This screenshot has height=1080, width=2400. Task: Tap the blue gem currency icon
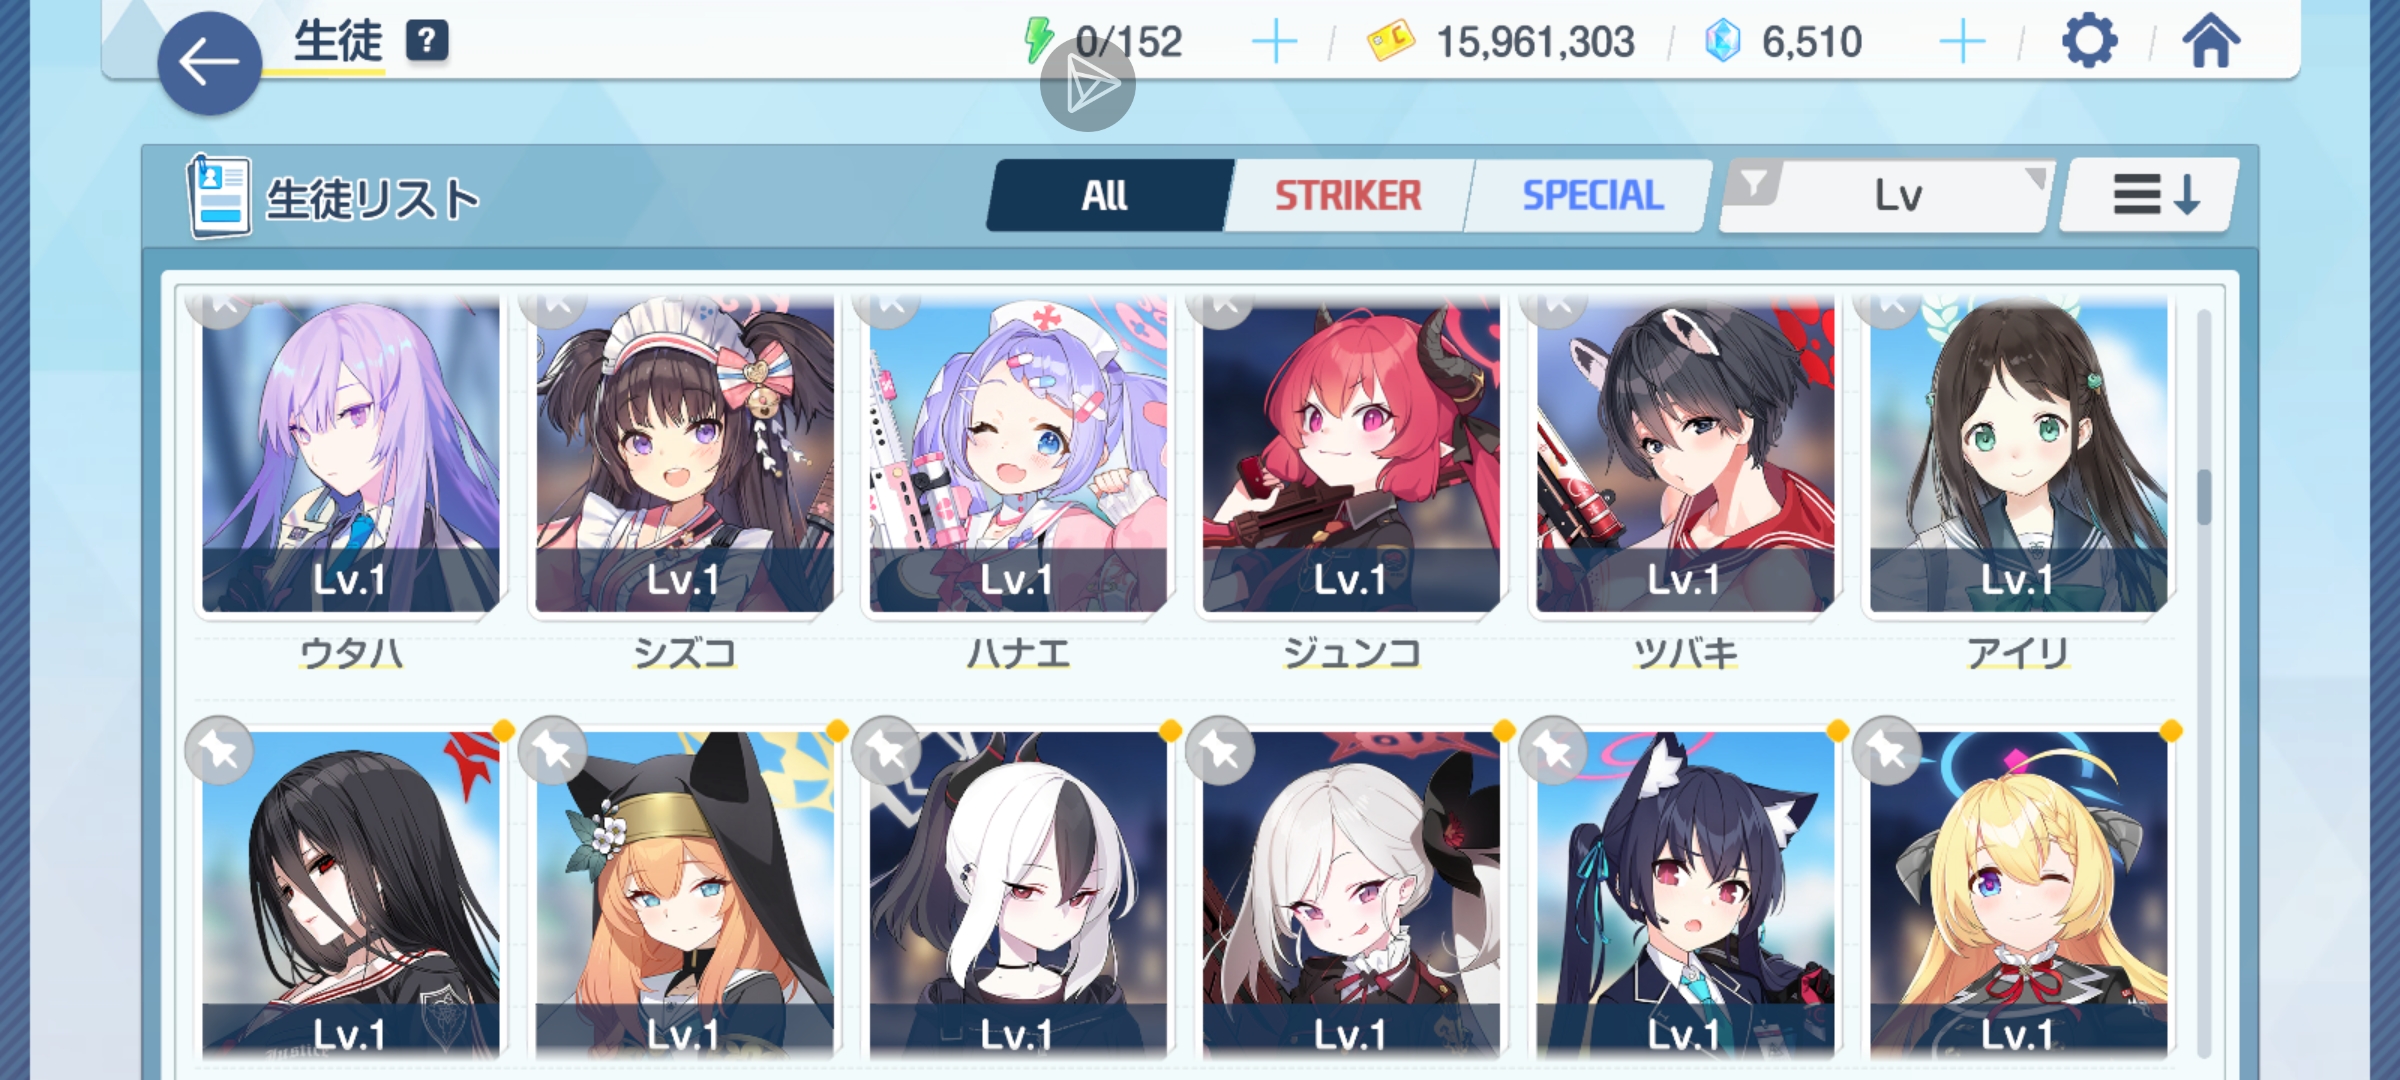pos(1723,42)
